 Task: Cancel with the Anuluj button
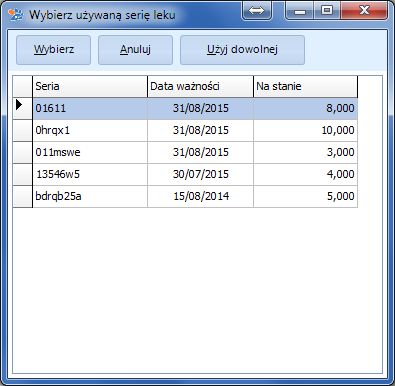click(135, 50)
